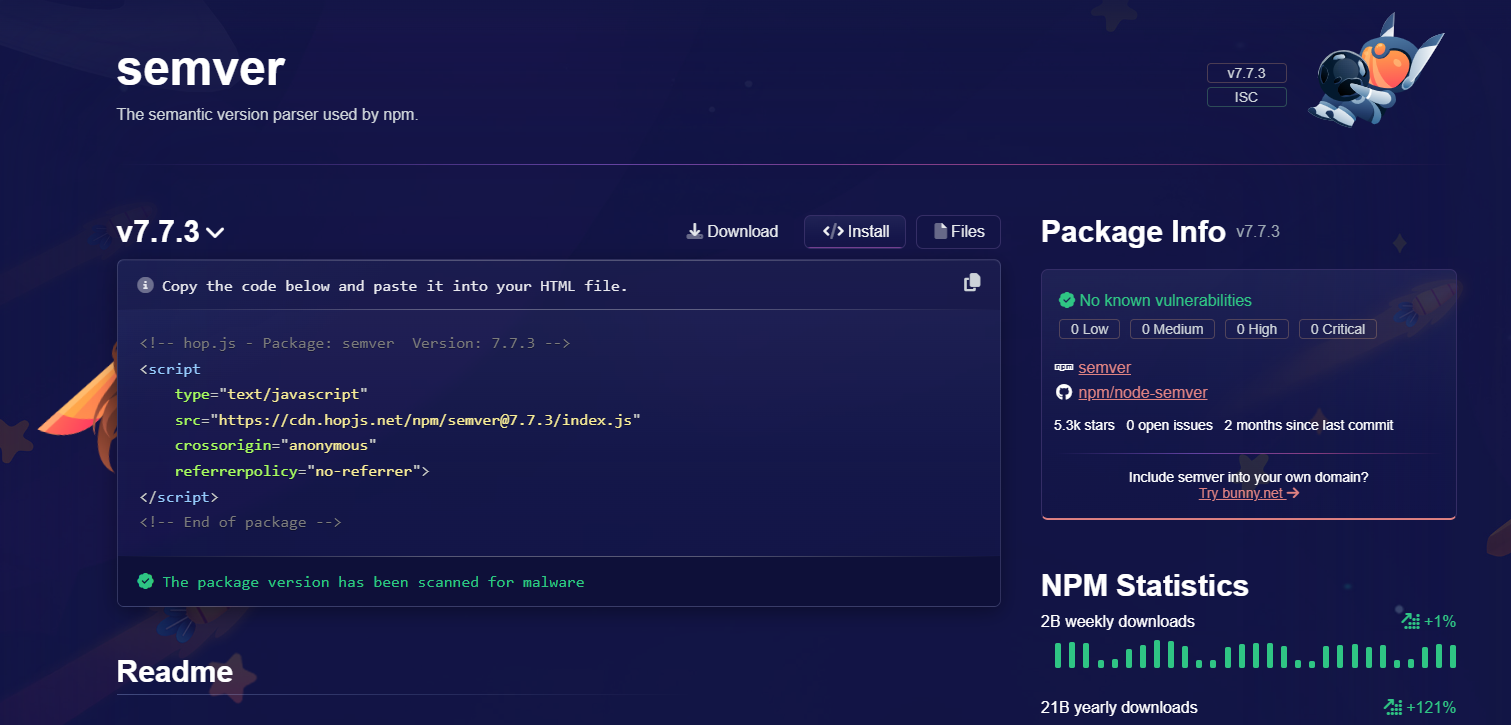Click the "21B yearly downloads" text

(1119, 707)
